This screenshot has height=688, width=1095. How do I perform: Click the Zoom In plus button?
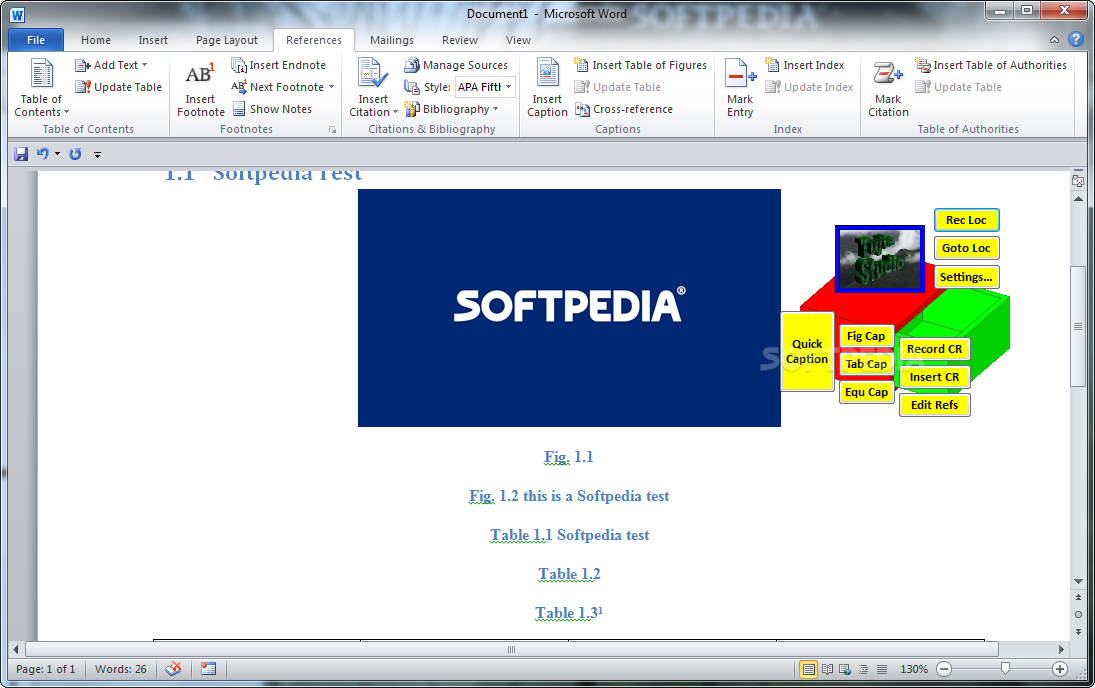1060,669
